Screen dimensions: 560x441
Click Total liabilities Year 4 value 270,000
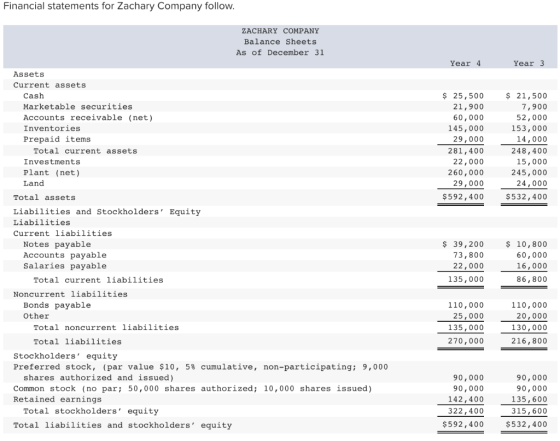pos(466,341)
